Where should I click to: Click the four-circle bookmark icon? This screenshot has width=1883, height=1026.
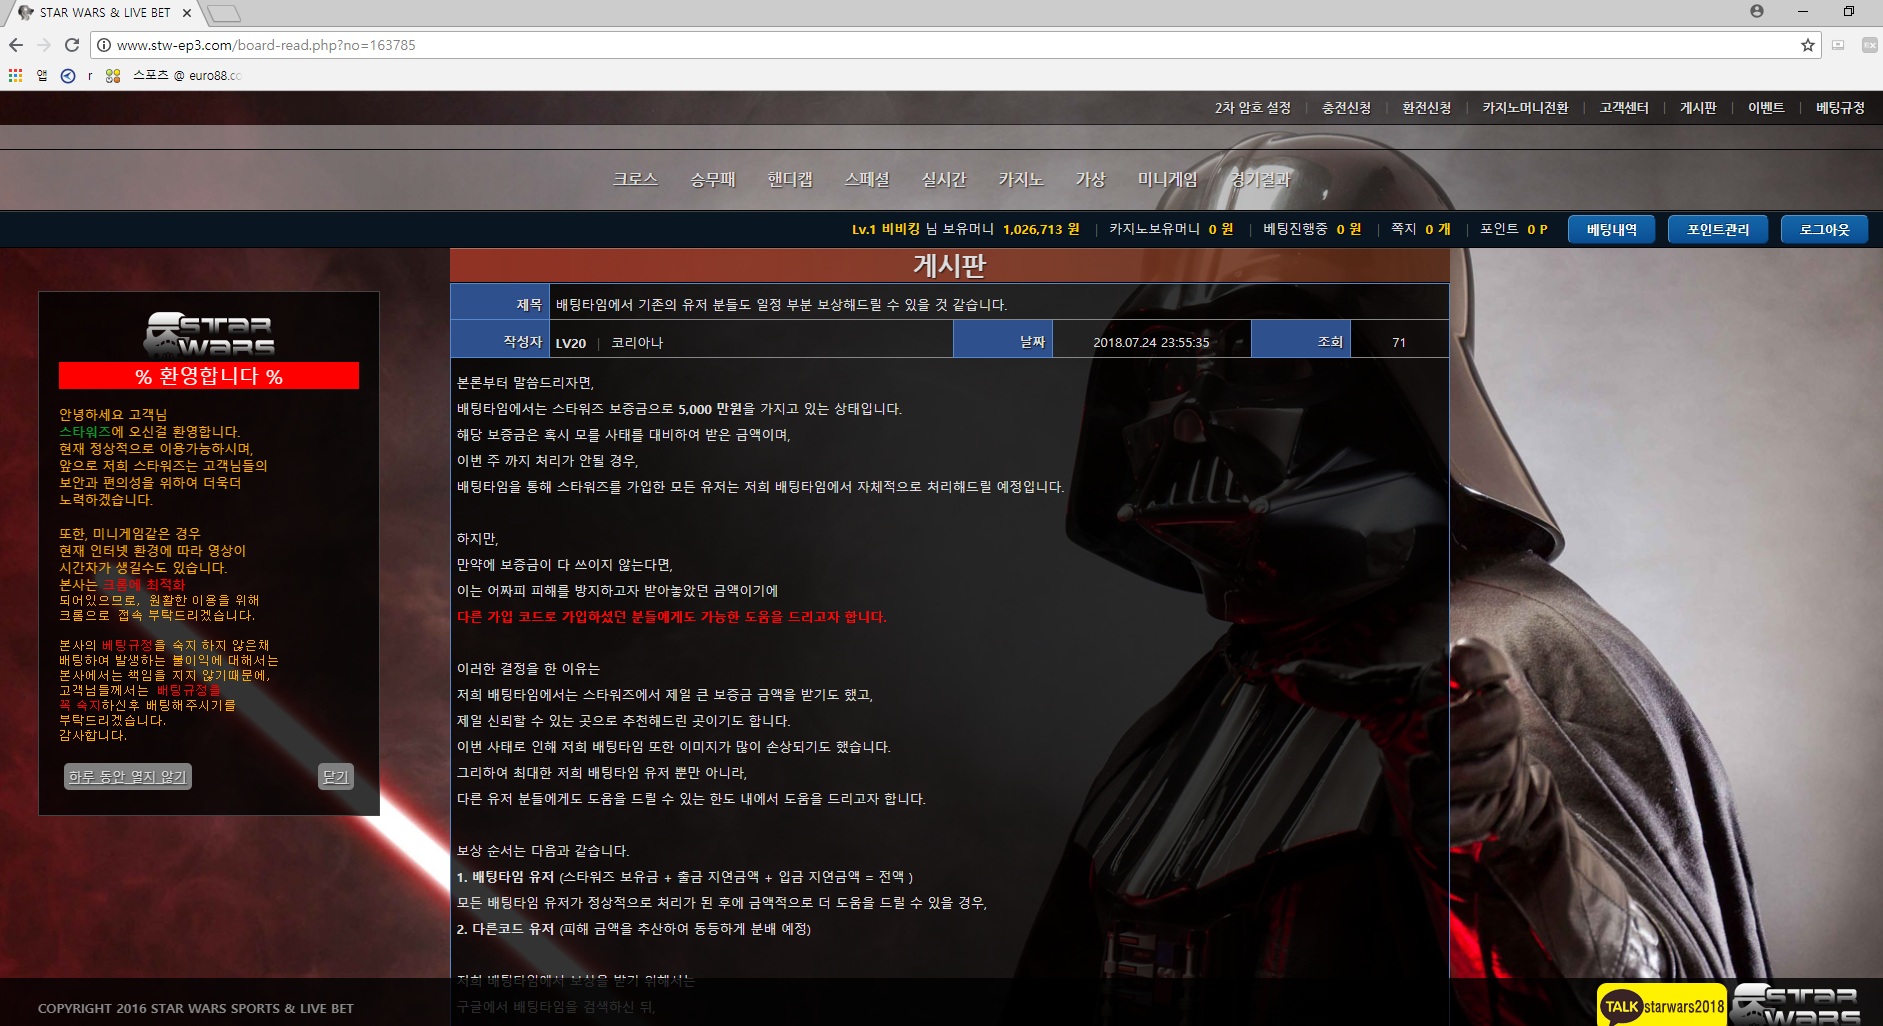click(x=113, y=75)
